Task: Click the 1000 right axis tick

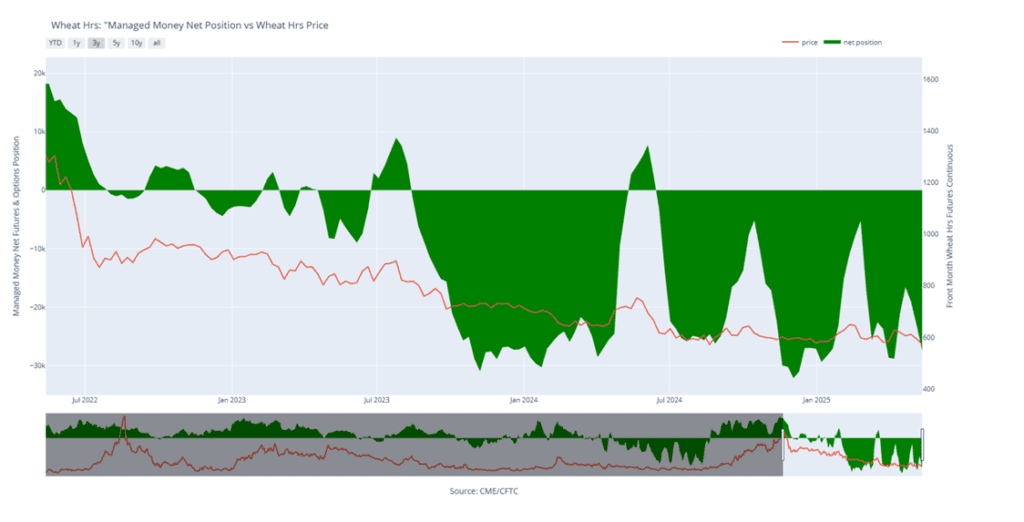Action: point(931,235)
